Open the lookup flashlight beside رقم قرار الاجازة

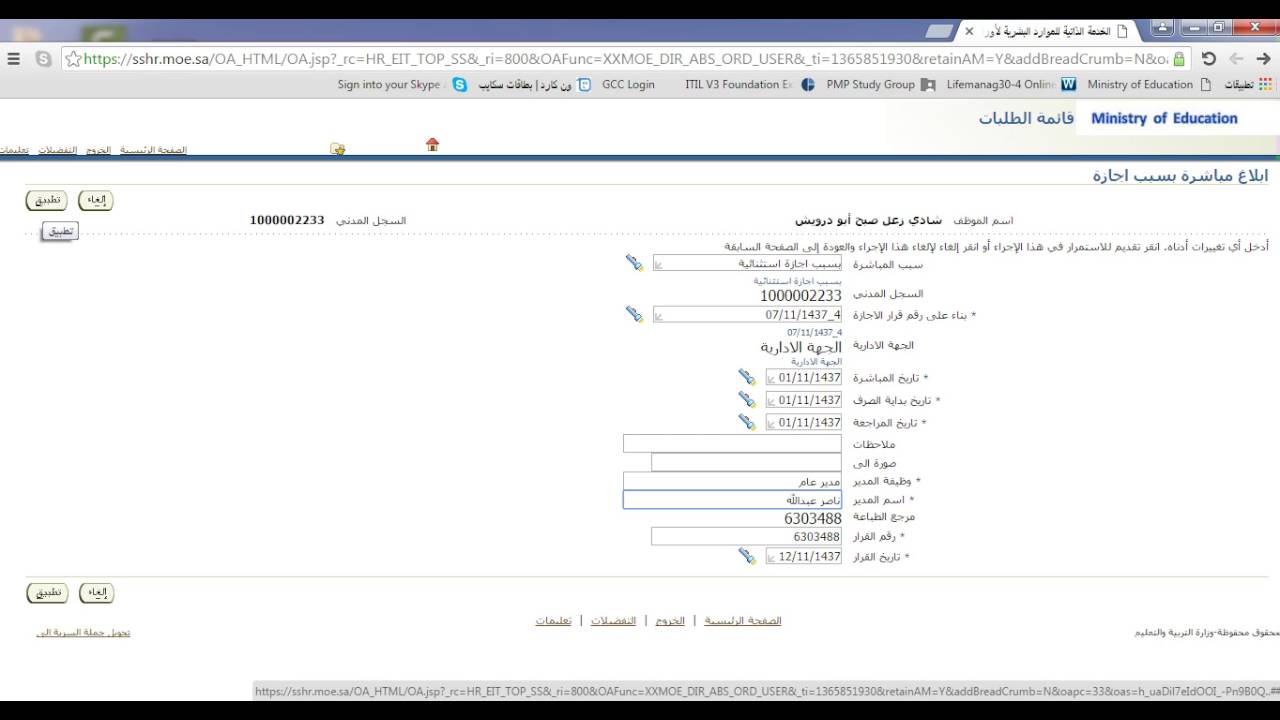634,314
